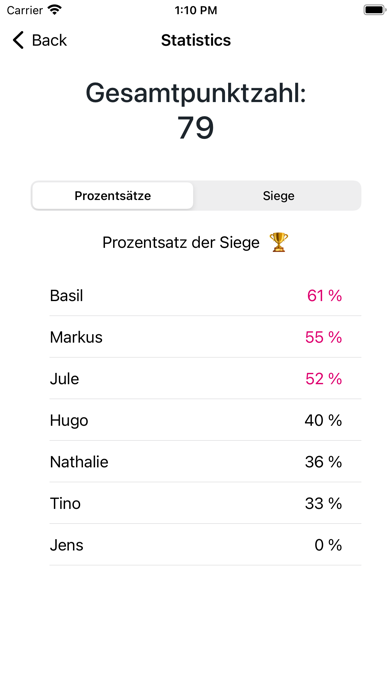Open the Jule entry
The width and height of the screenshot is (392, 696).
tap(205, 379)
